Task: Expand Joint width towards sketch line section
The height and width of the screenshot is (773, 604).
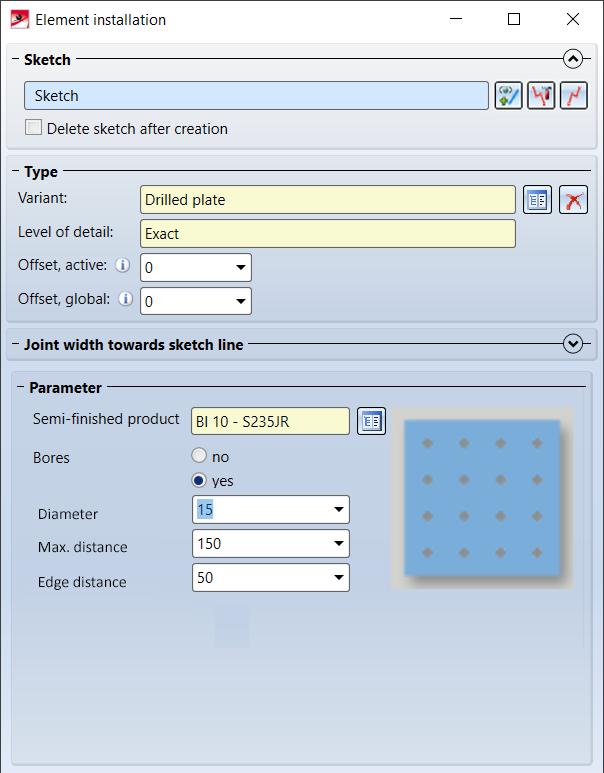Action: [573, 344]
